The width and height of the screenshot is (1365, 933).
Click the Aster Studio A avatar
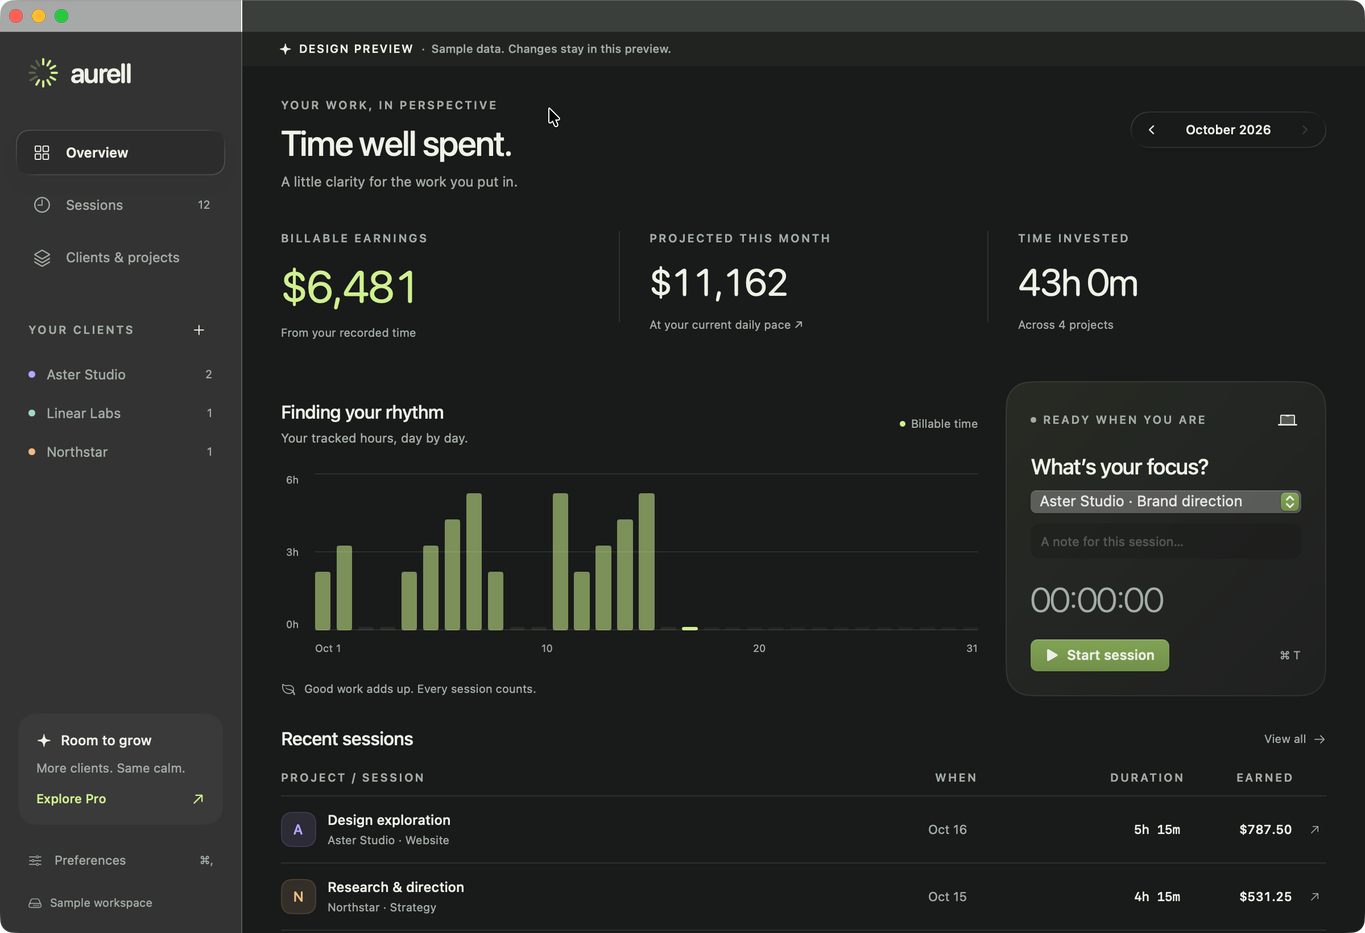point(298,830)
